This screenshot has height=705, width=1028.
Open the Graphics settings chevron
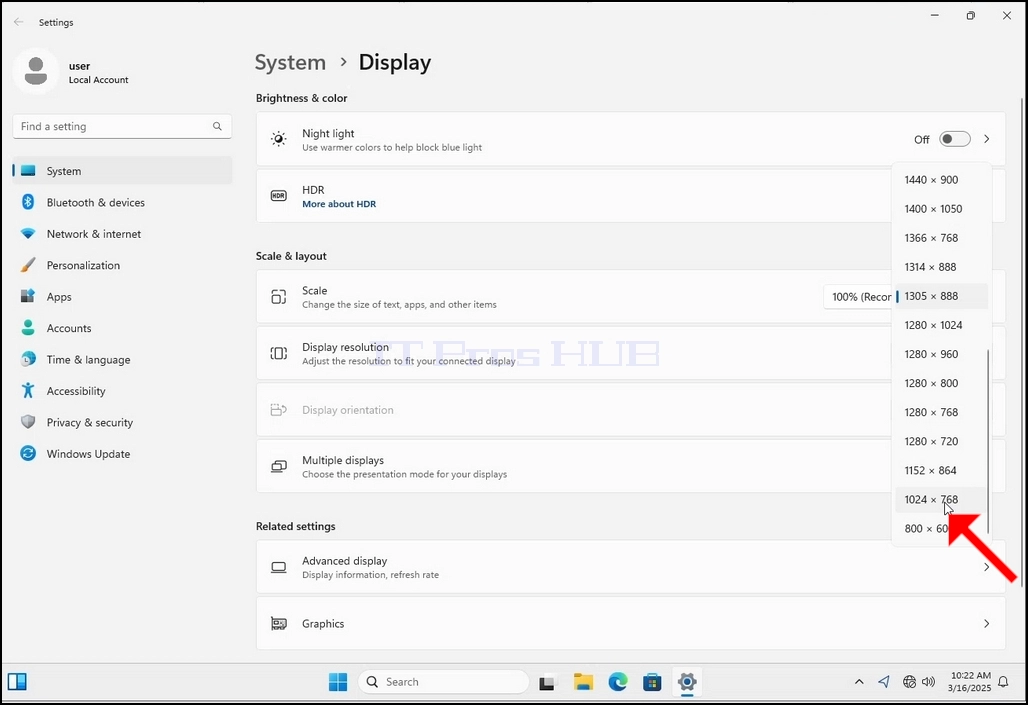coord(987,624)
